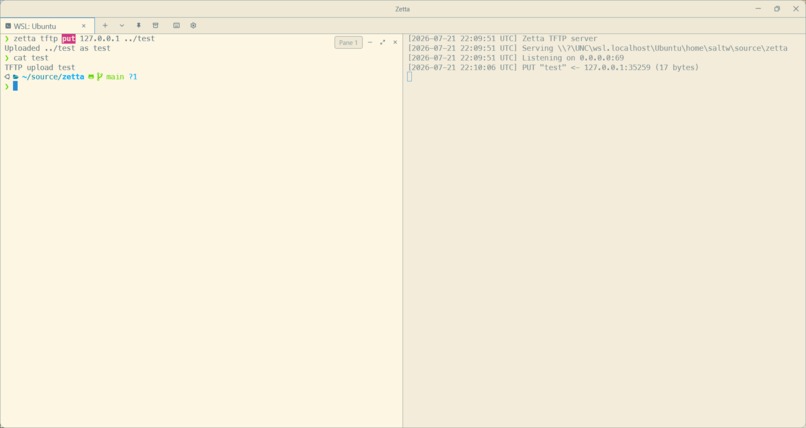Maximize Pane 1 with the expand arrows icon
The height and width of the screenshot is (428, 806).
(x=382, y=43)
